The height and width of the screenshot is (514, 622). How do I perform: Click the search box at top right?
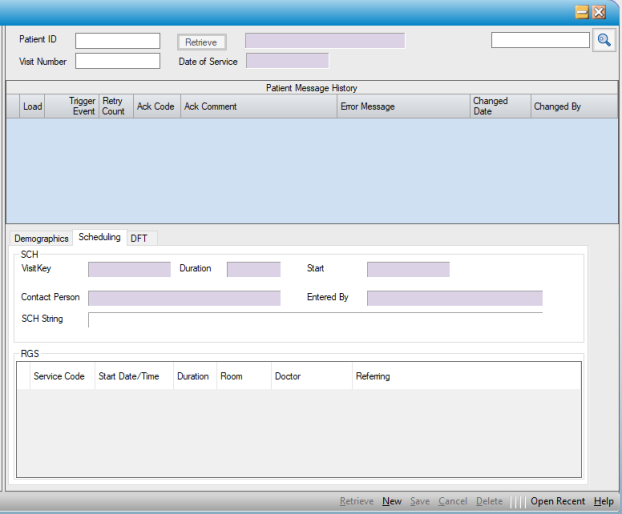(540, 40)
